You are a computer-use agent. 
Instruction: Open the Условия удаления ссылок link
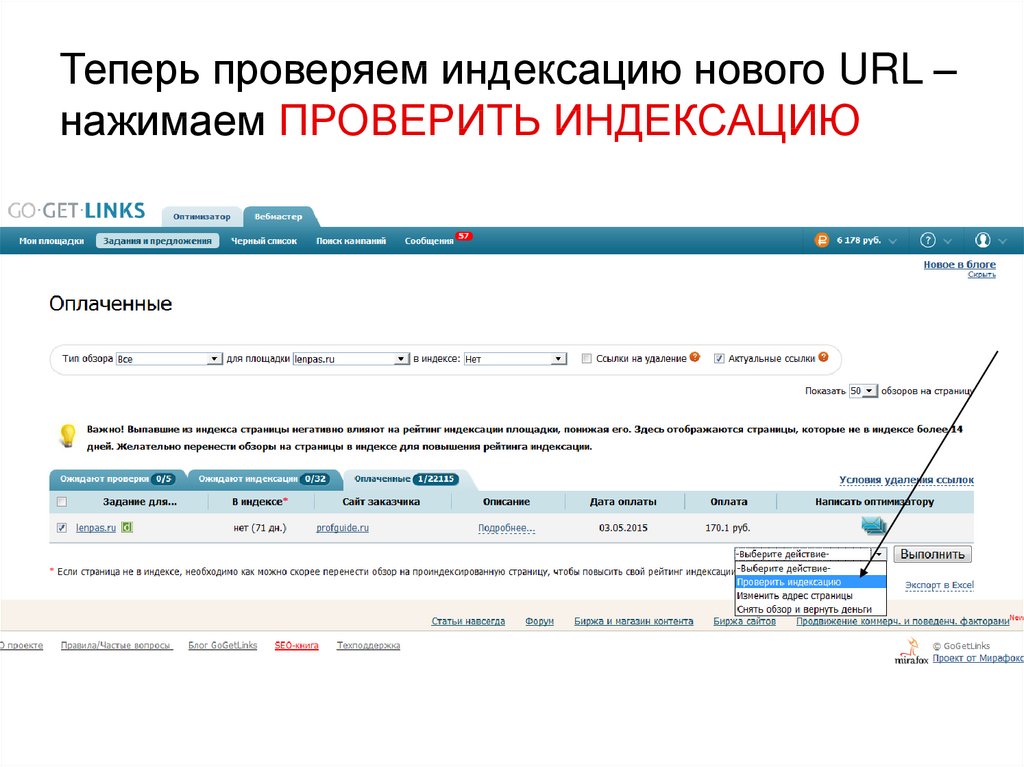(x=906, y=480)
